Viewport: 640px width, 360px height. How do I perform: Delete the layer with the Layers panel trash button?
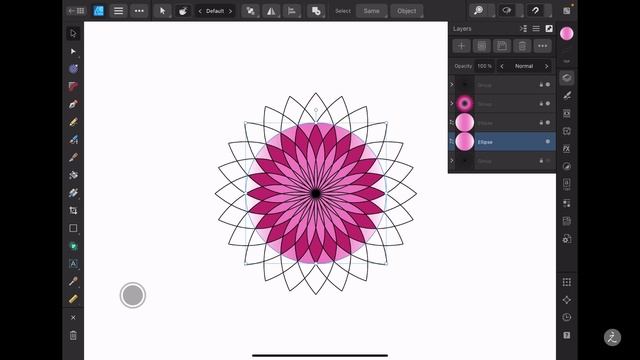point(522,46)
